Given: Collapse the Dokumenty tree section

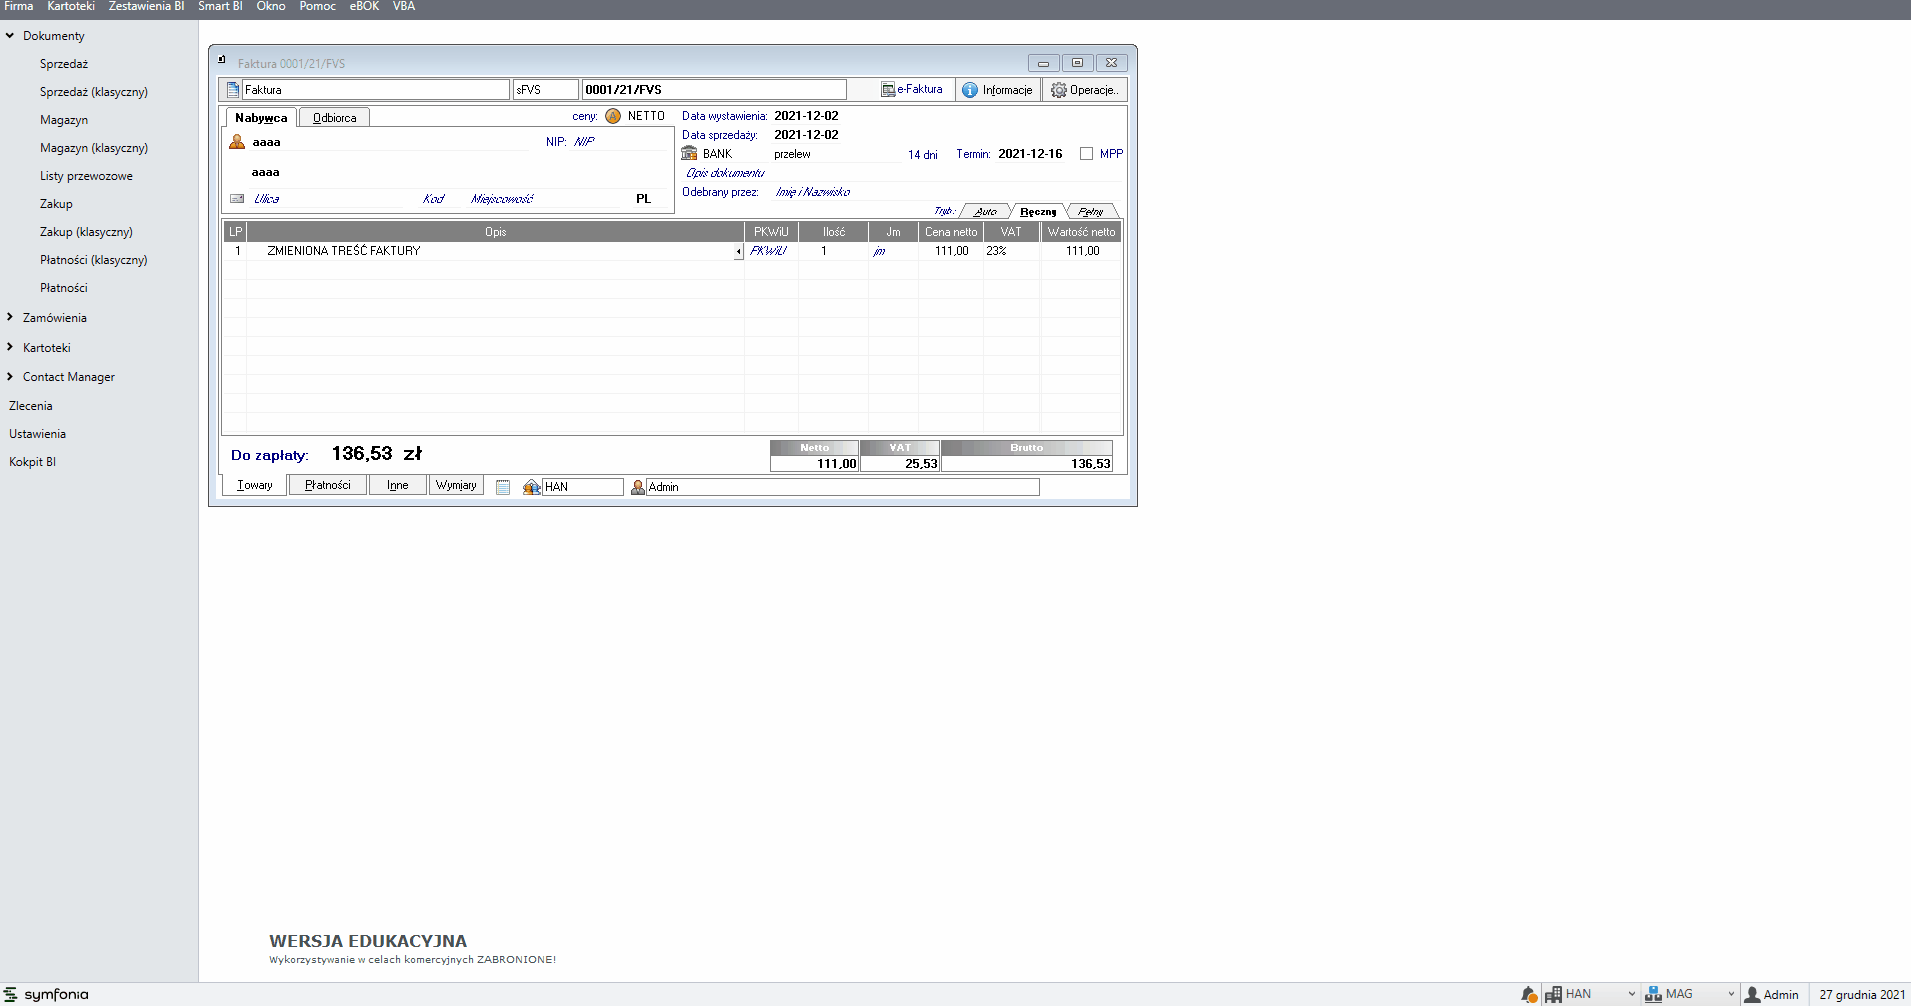Looking at the screenshot, I should [10, 35].
